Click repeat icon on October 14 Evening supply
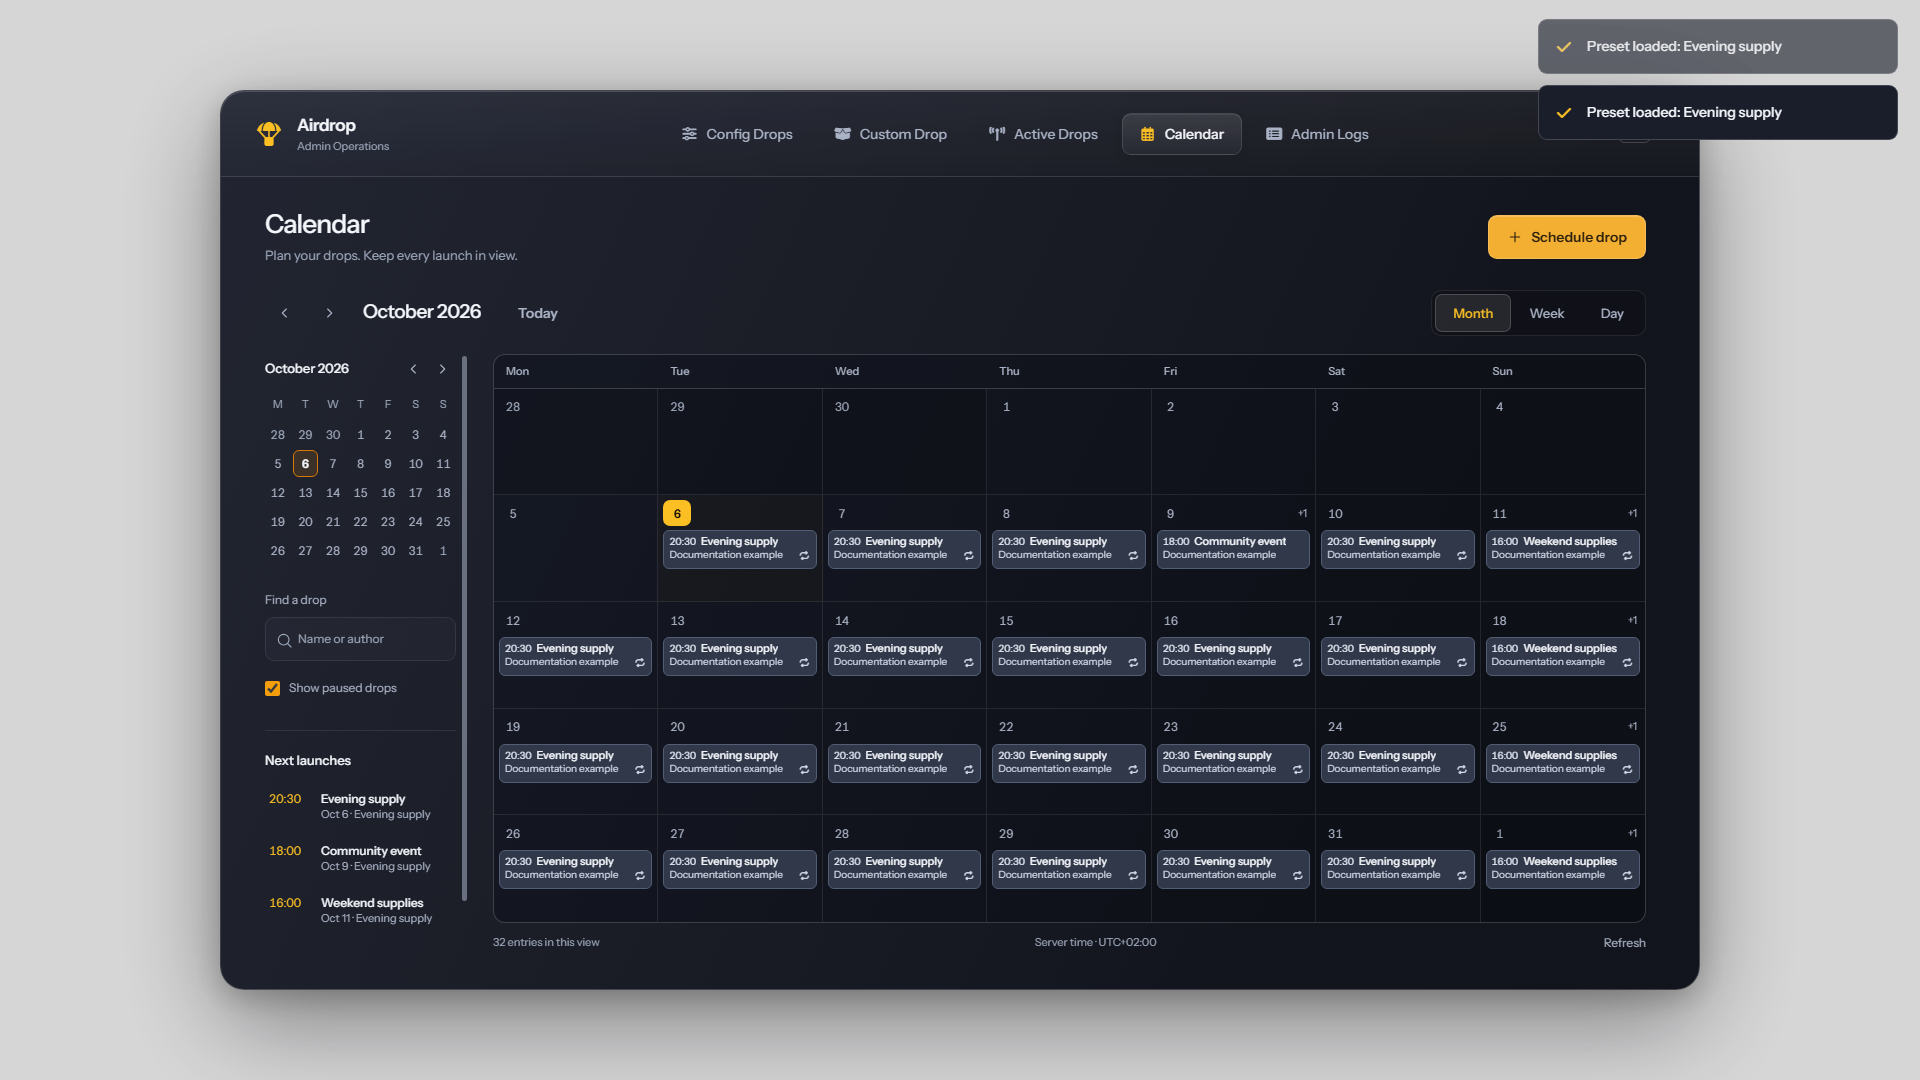1920x1080 pixels. coord(968,663)
